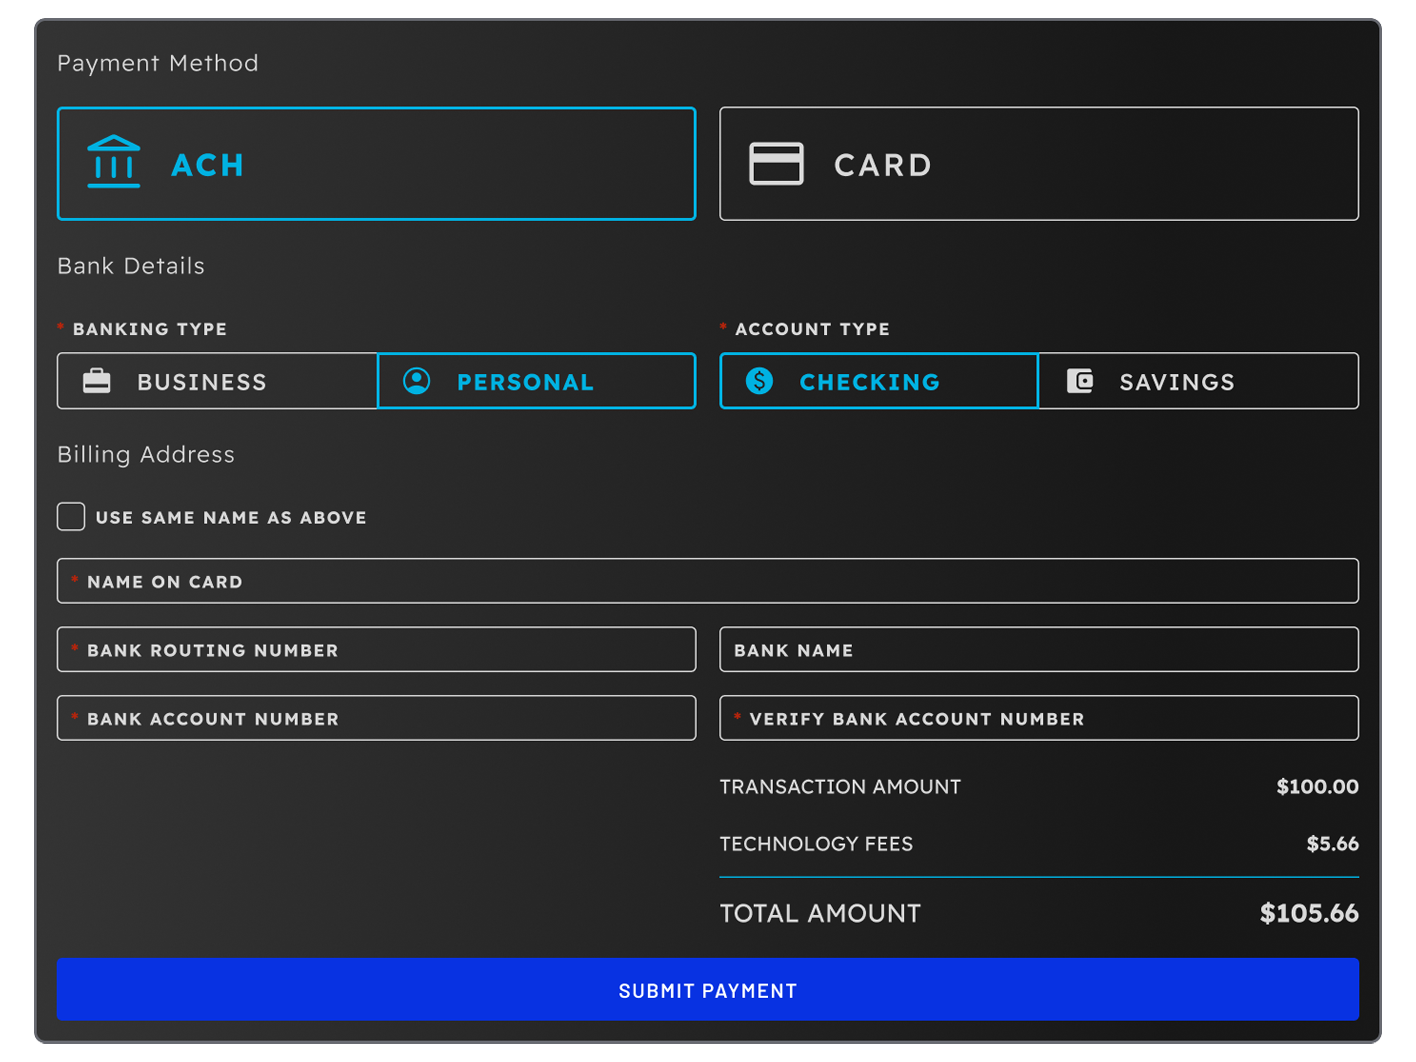This screenshot has height=1062, width=1416.
Task: Click the dollar sign icon on Checking option
Action: 759,380
